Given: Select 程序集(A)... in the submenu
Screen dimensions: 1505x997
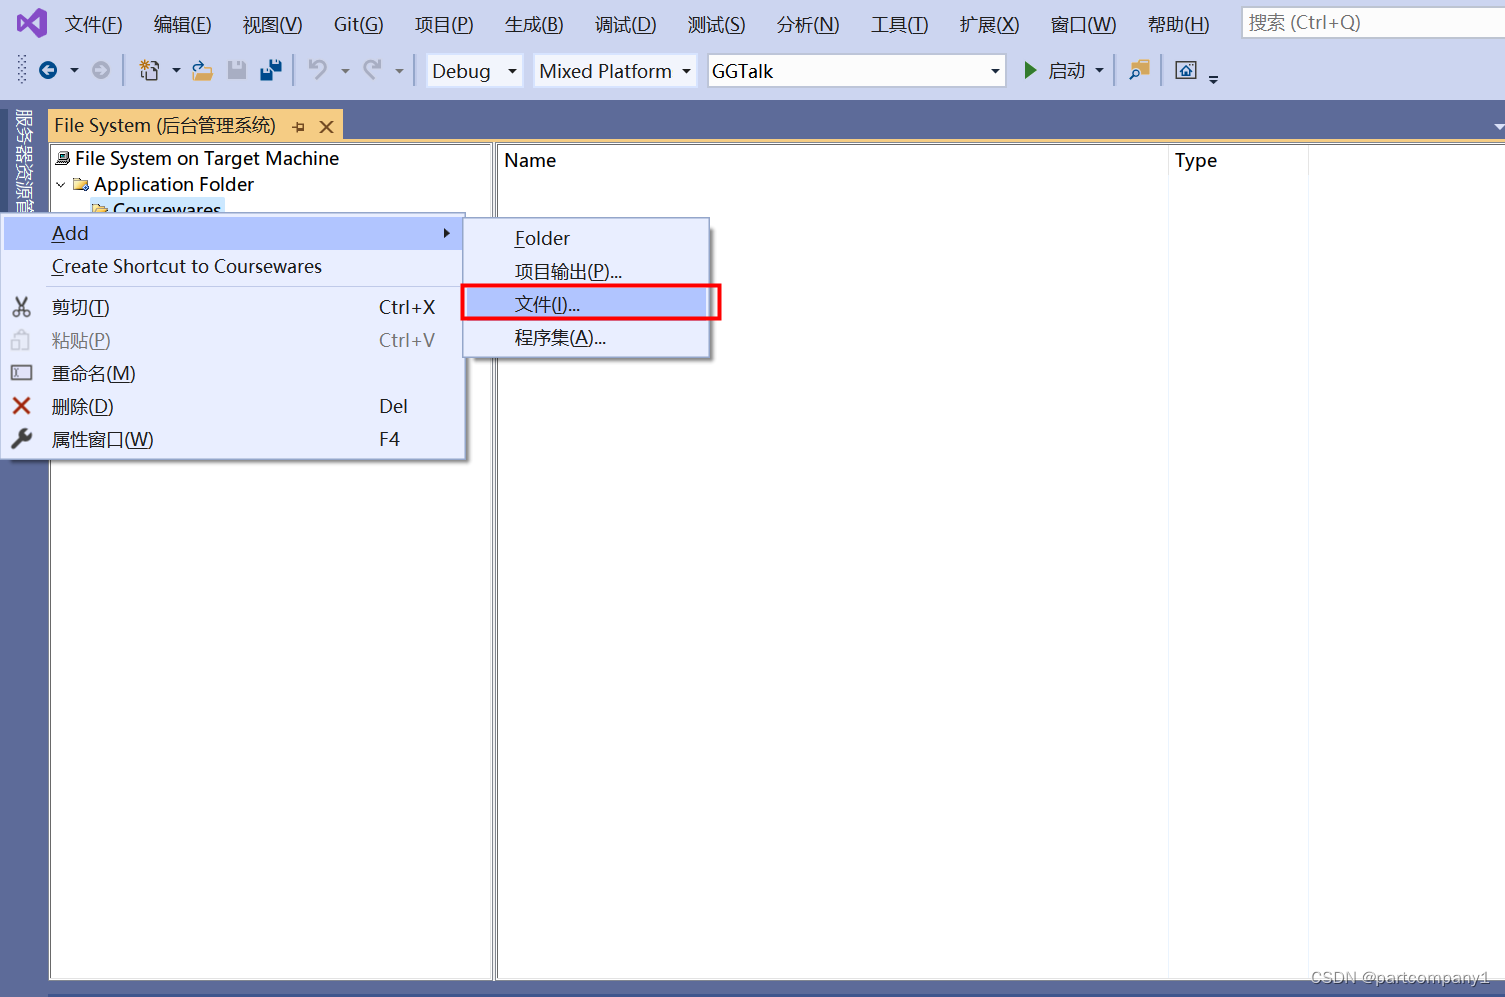Looking at the screenshot, I should click(587, 337).
